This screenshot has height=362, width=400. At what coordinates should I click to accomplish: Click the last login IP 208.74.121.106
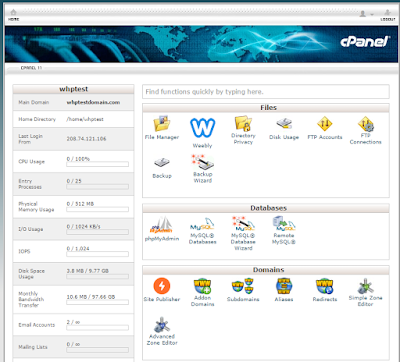(86, 139)
